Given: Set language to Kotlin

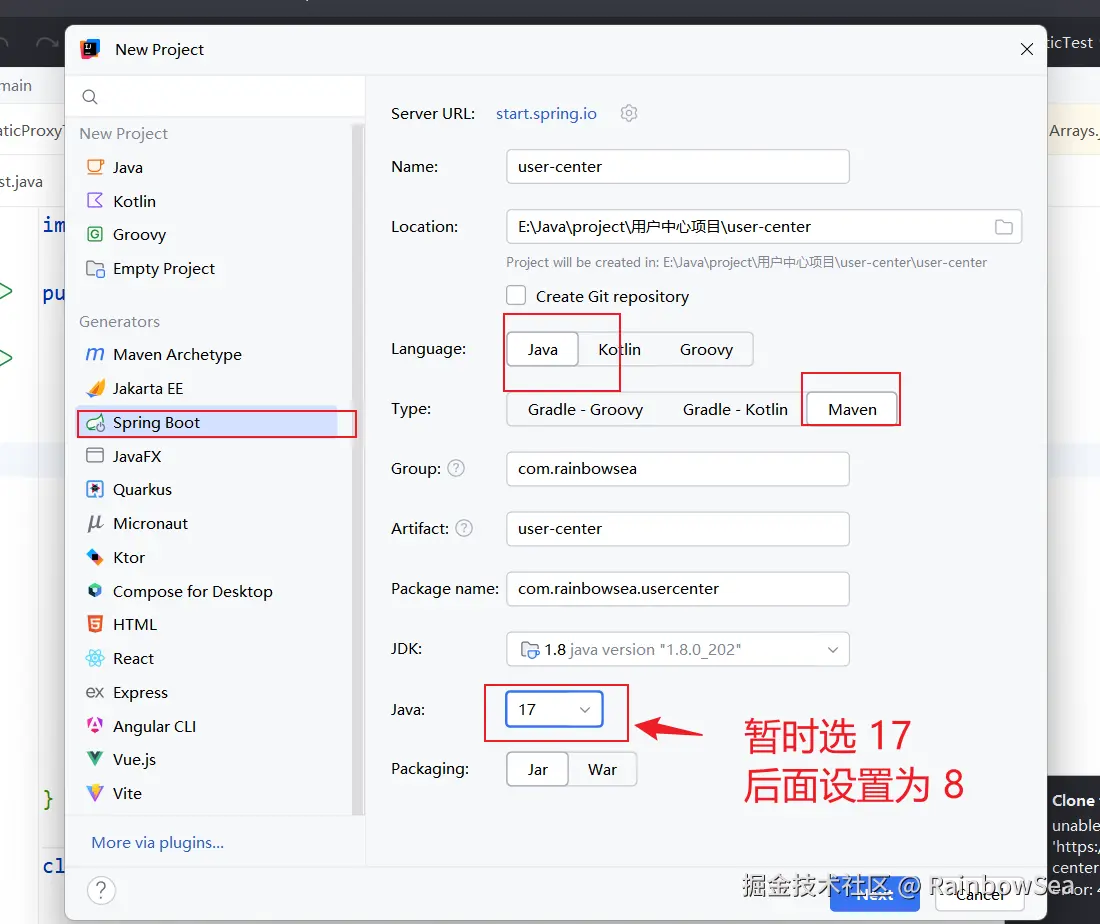Looking at the screenshot, I should coord(619,349).
